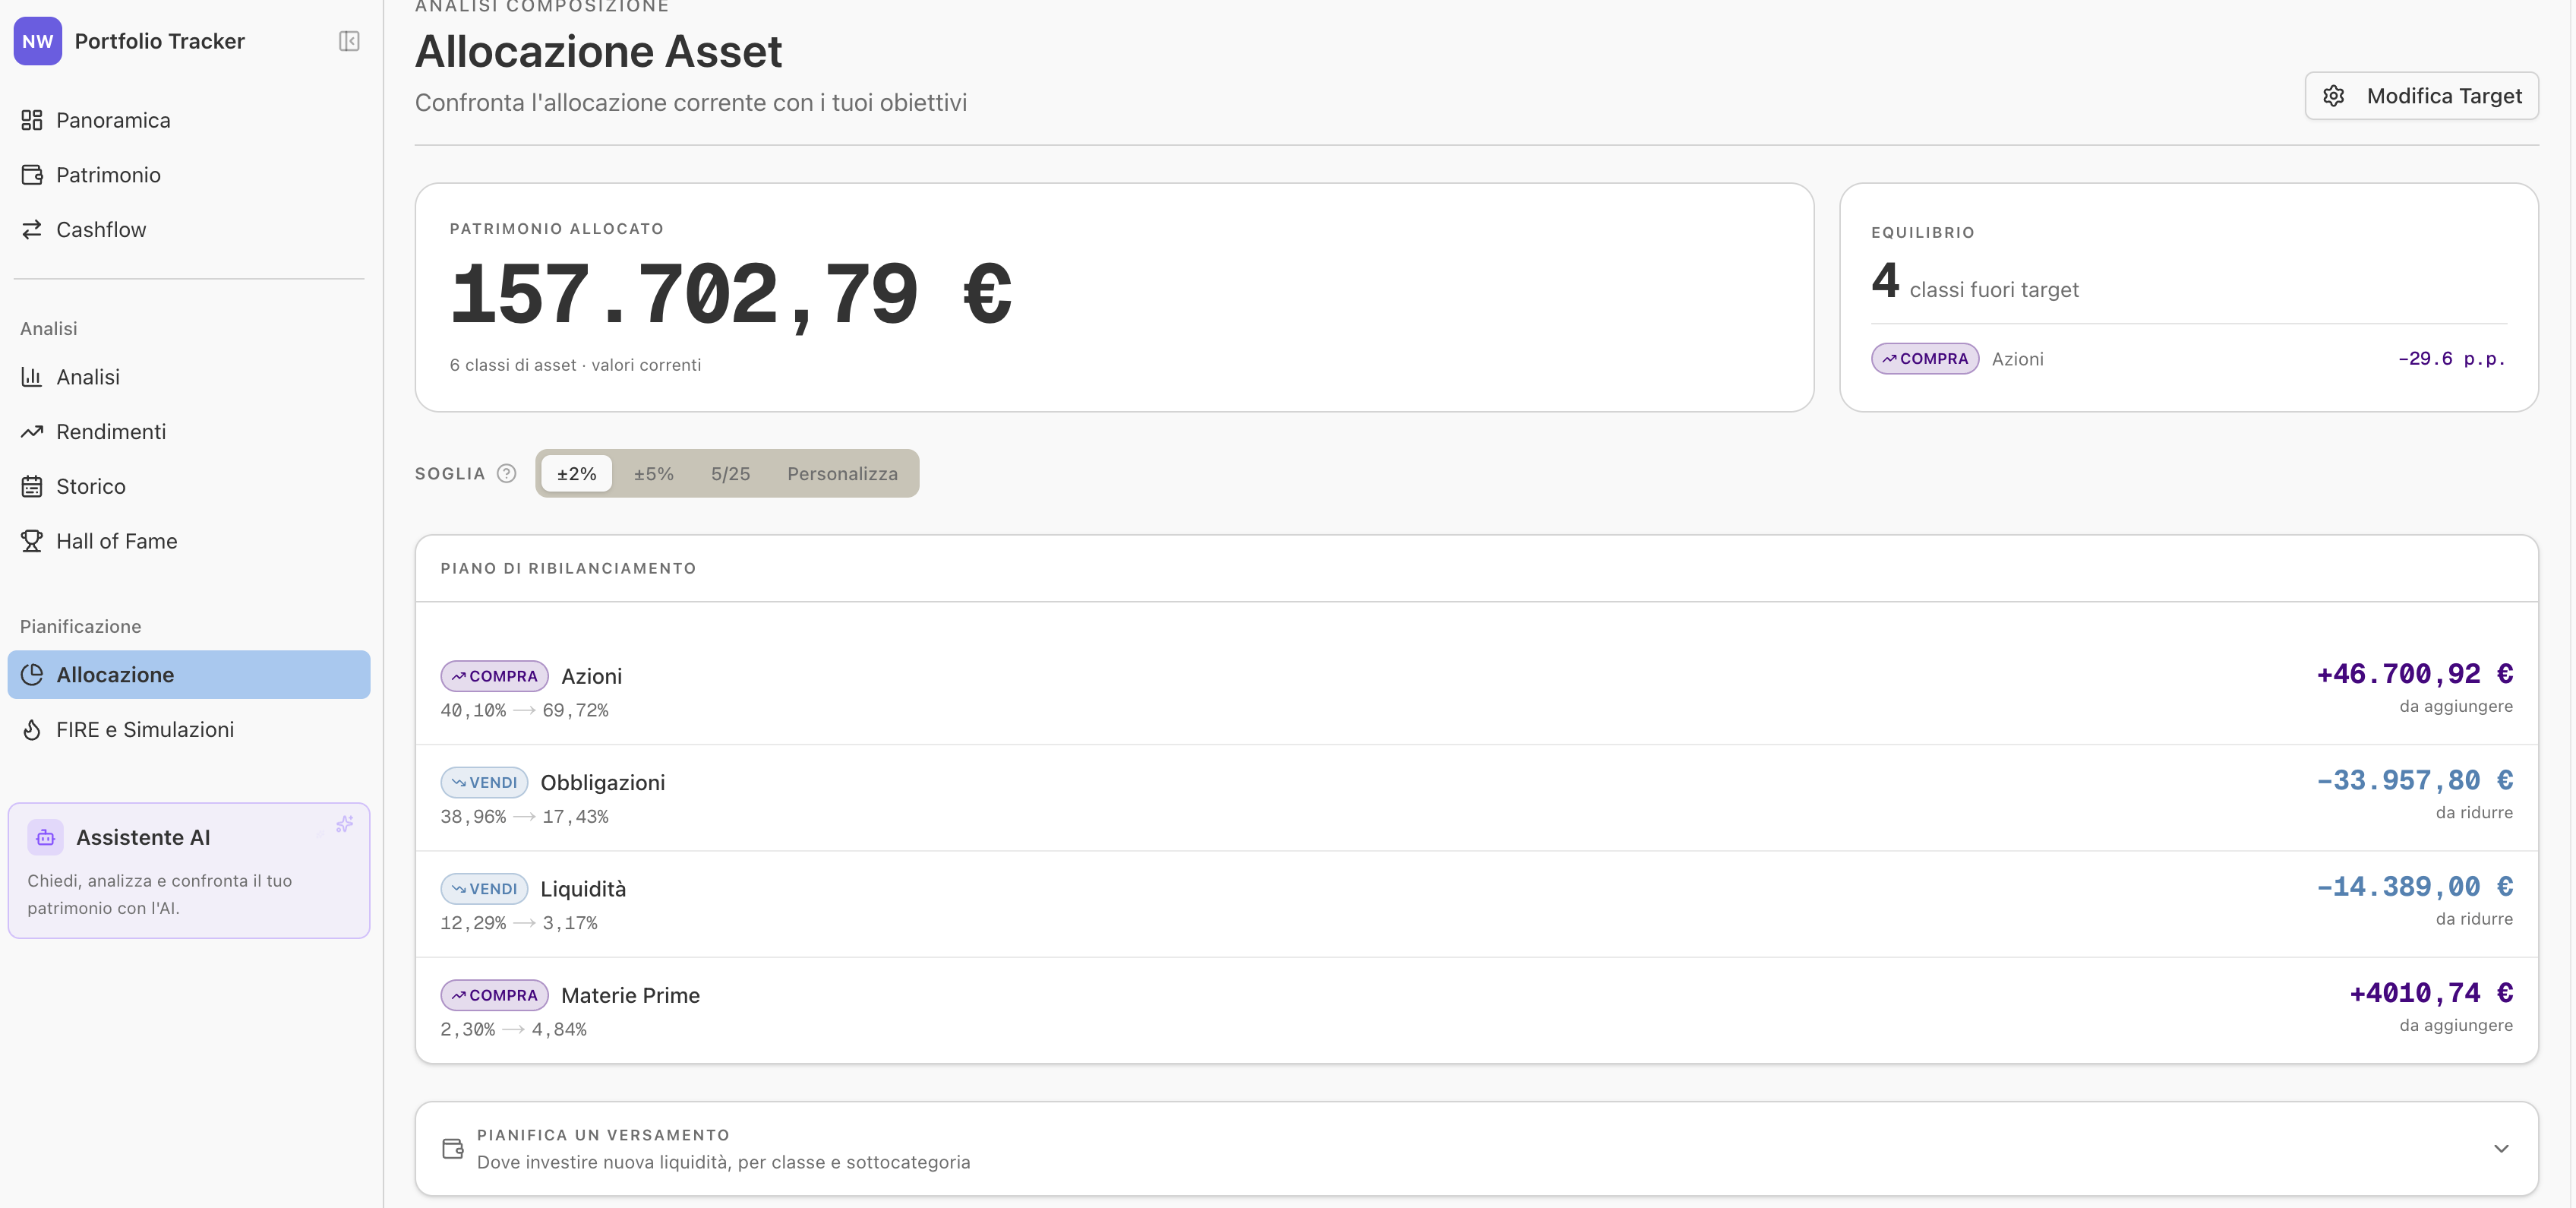
Task: Click the VENDI badge next to Obbligazioni
Action: coord(484,783)
